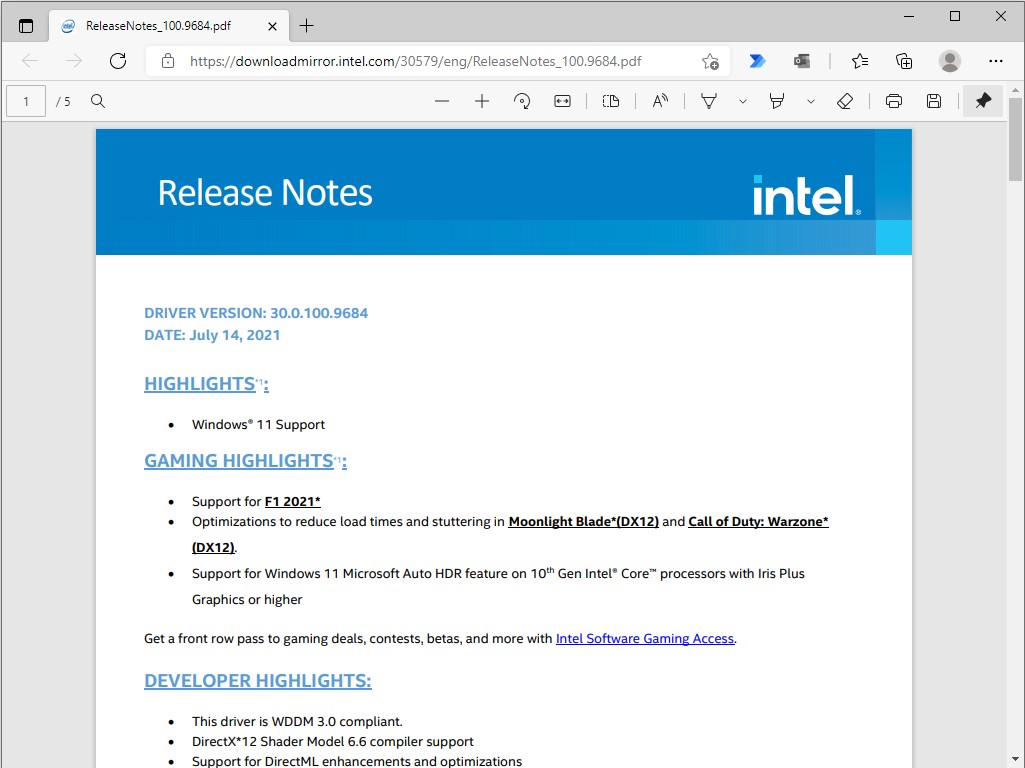Go forward to the next page
The width and height of the screenshot is (1025, 768).
pos(74,61)
